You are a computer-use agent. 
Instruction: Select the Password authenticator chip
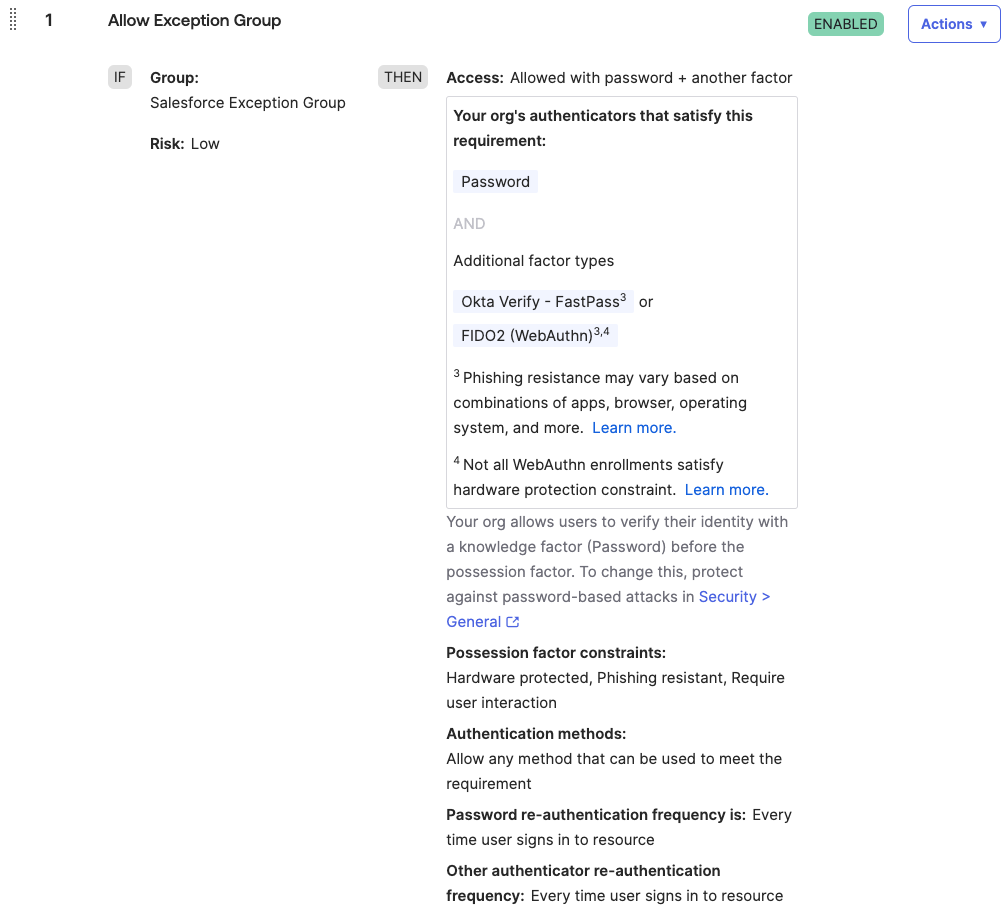(495, 182)
